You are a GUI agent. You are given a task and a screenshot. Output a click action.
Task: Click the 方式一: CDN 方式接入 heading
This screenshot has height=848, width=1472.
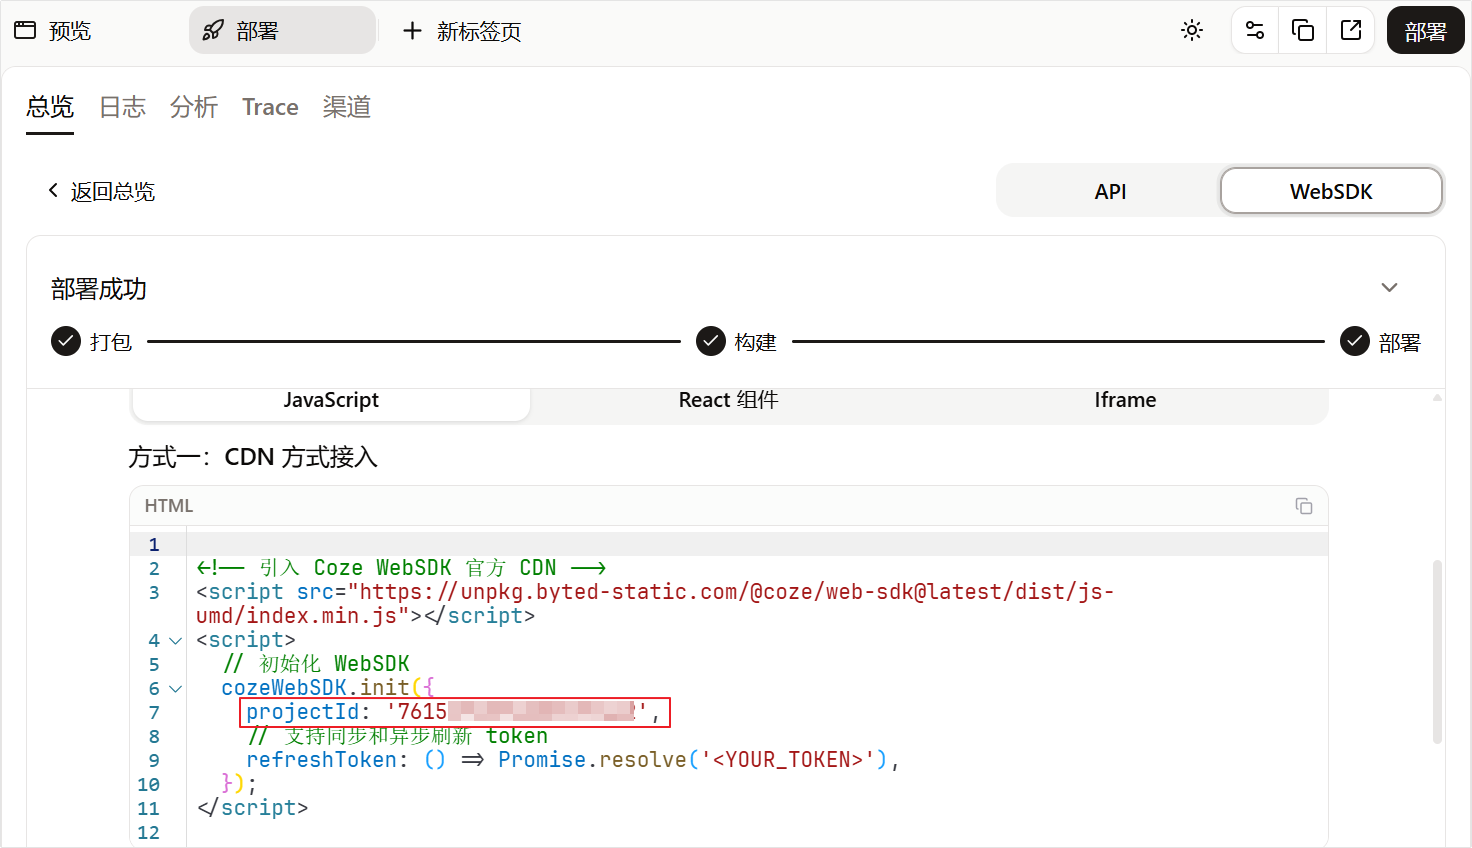coord(253,457)
